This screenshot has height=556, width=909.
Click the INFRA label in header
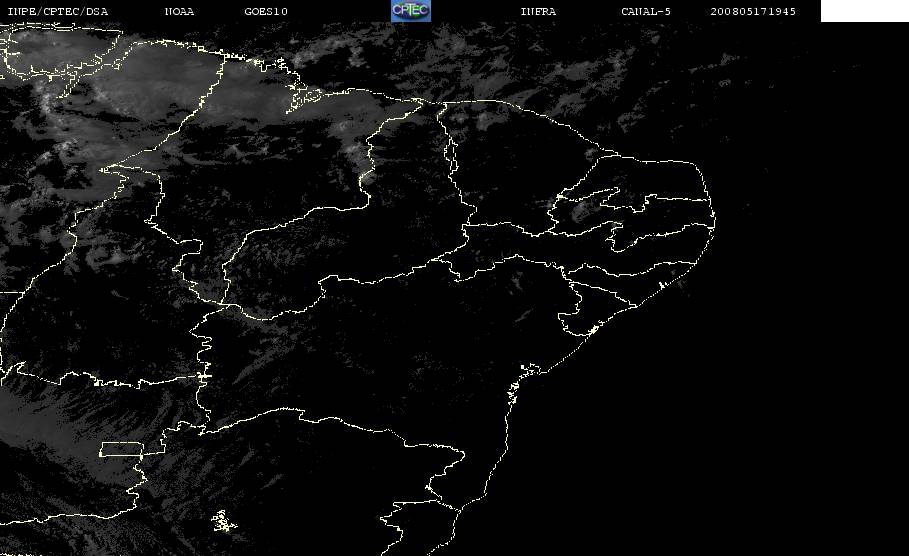pyautogui.click(x=538, y=12)
